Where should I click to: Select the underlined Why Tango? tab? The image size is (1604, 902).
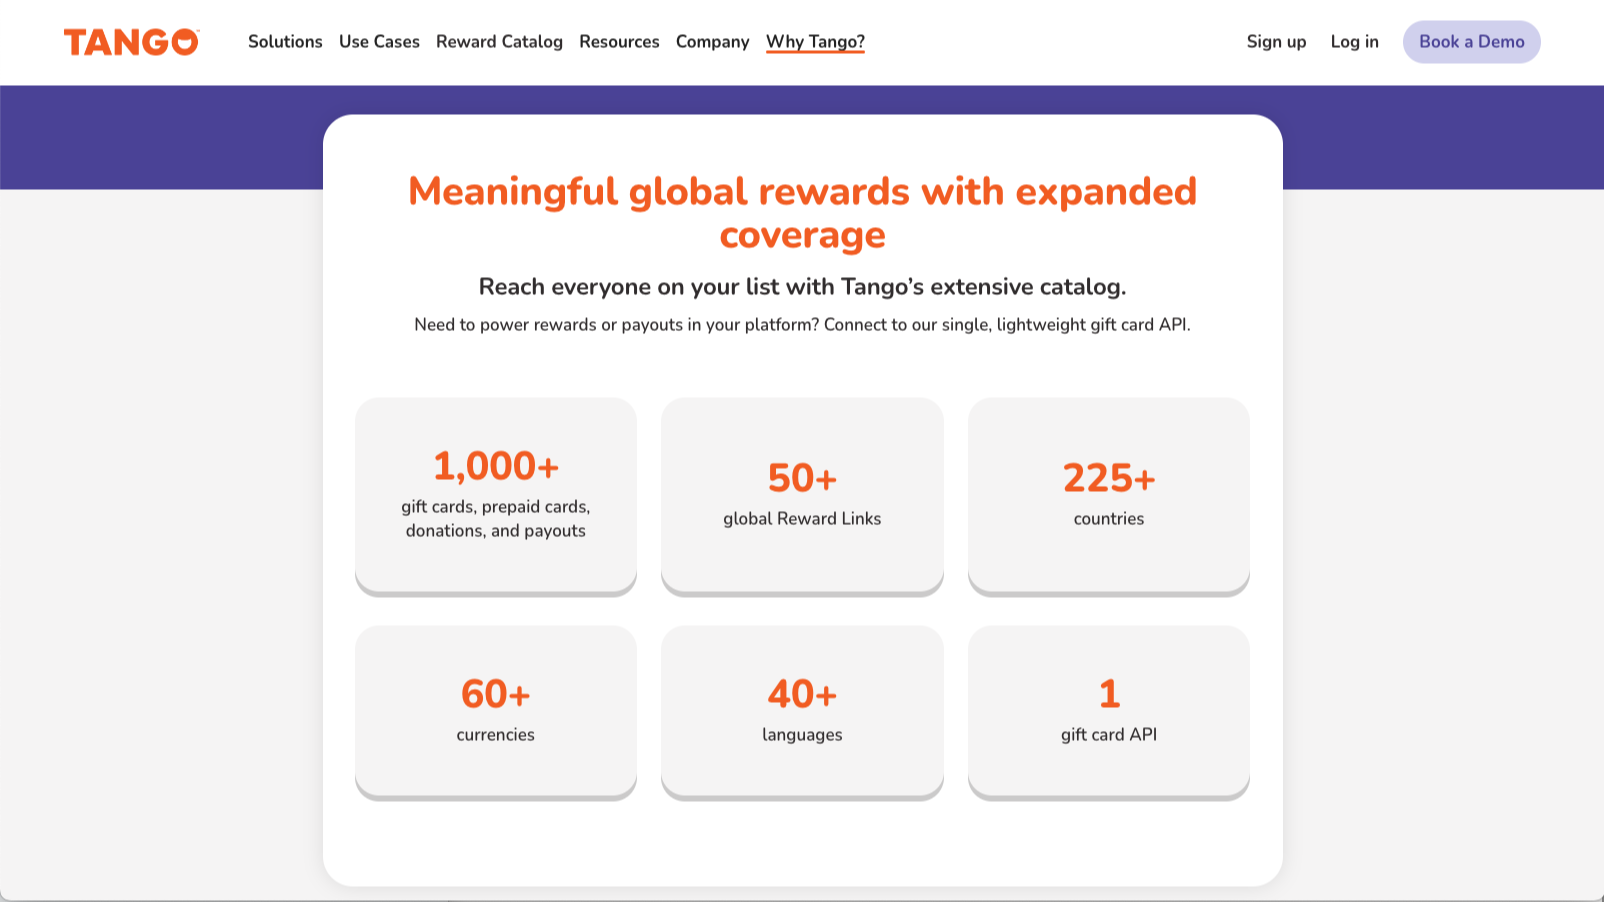coord(815,42)
